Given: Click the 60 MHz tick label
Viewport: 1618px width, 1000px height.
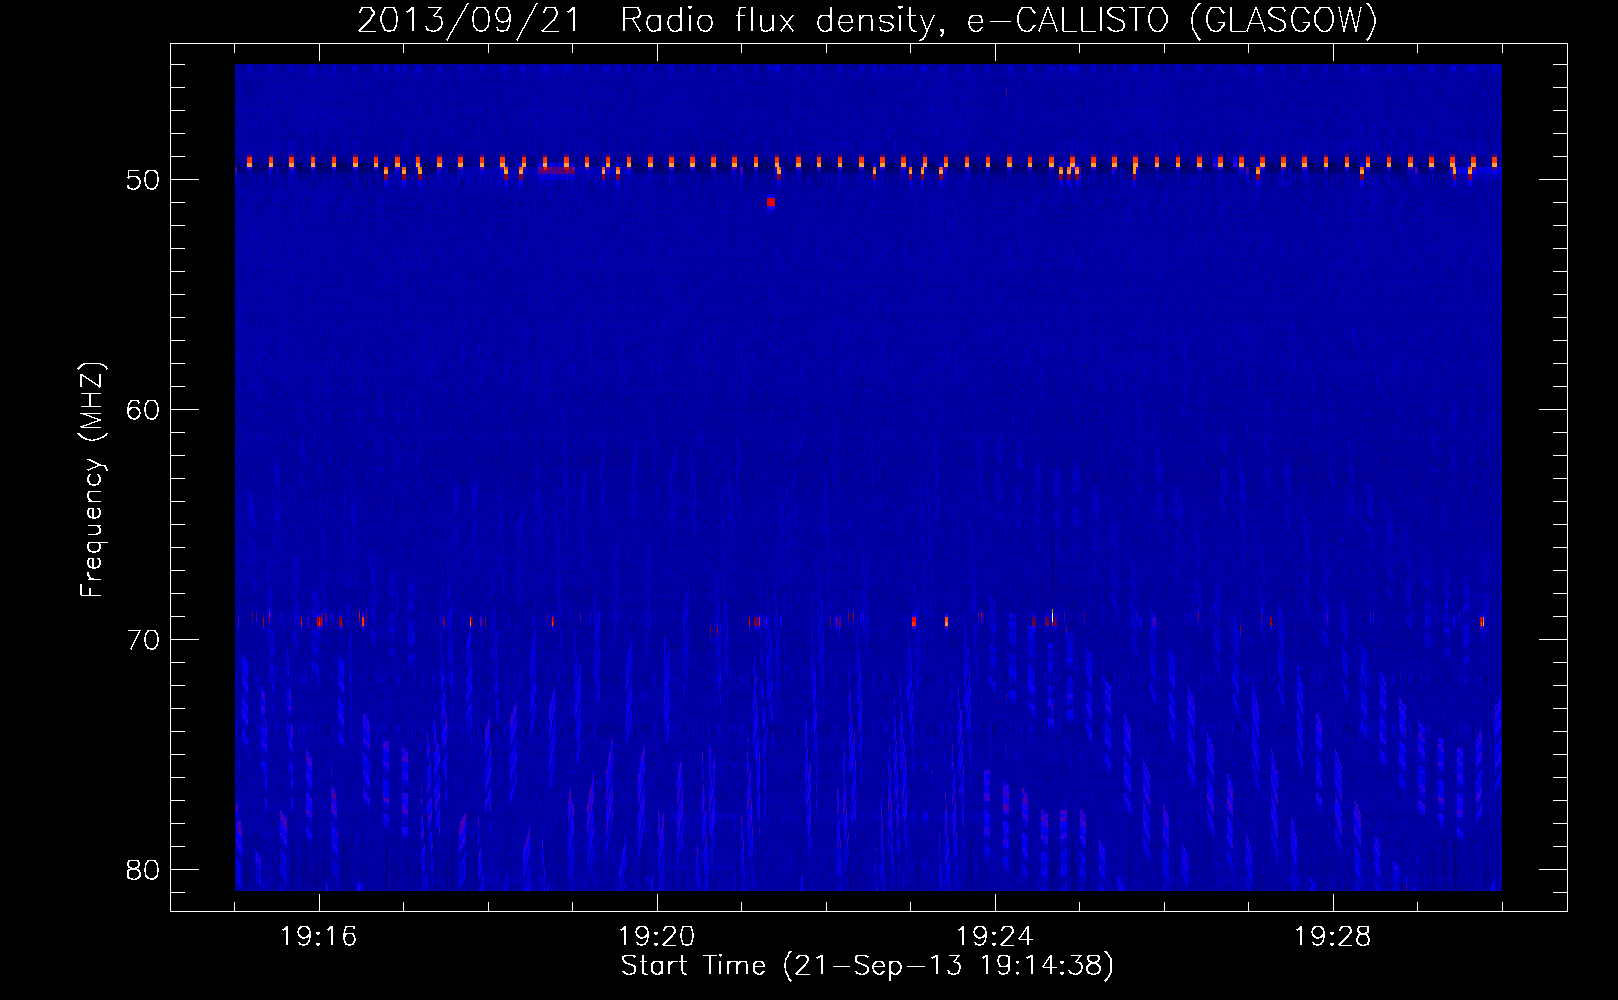Looking at the screenshot, I should 143,410.
